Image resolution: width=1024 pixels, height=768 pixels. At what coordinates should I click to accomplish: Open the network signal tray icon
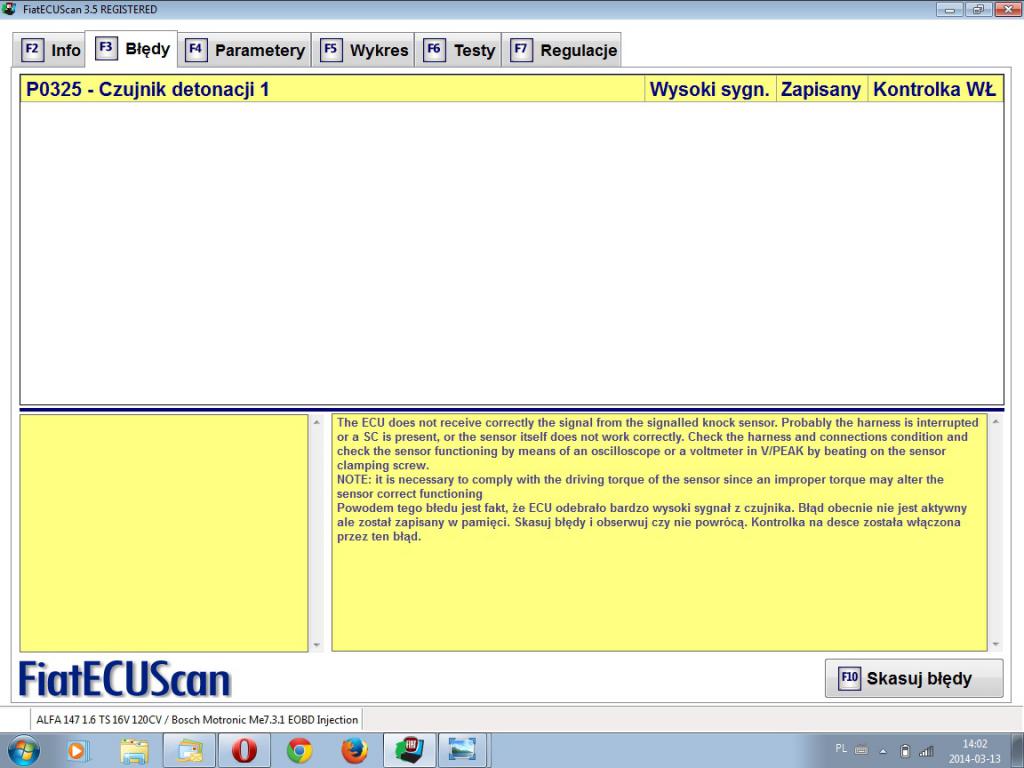pos(926,751)
